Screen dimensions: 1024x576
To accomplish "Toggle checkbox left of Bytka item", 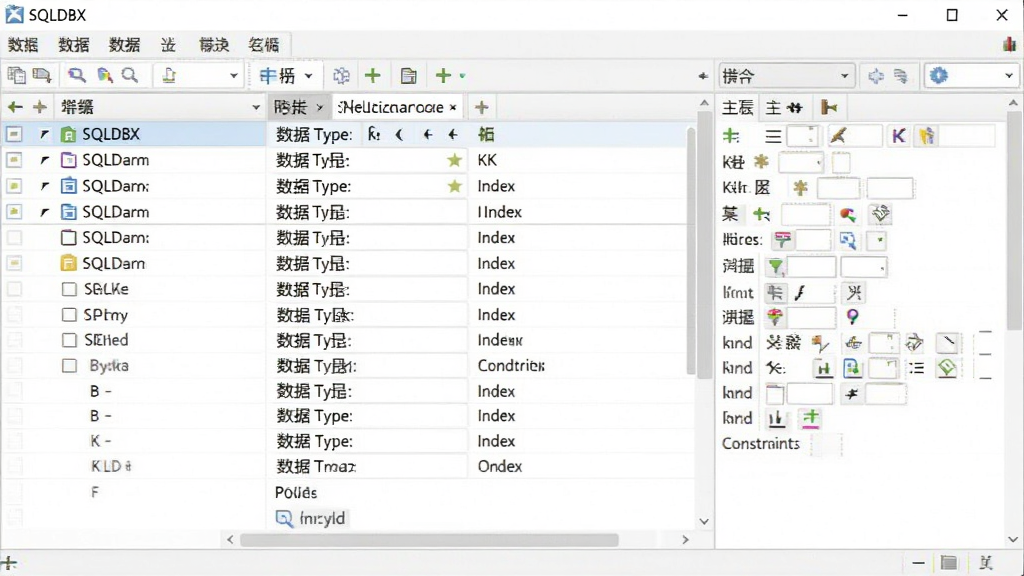I will click(69, 366).
